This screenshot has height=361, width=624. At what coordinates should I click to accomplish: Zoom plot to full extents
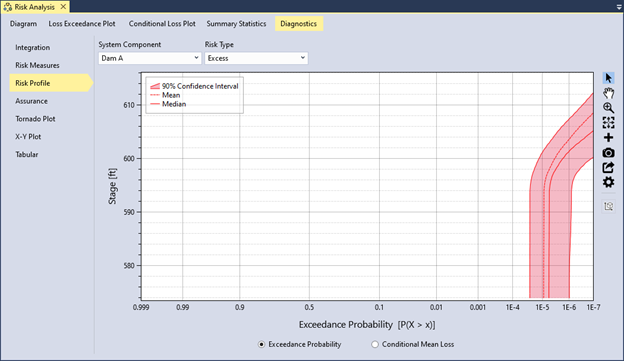click(608, 123)
